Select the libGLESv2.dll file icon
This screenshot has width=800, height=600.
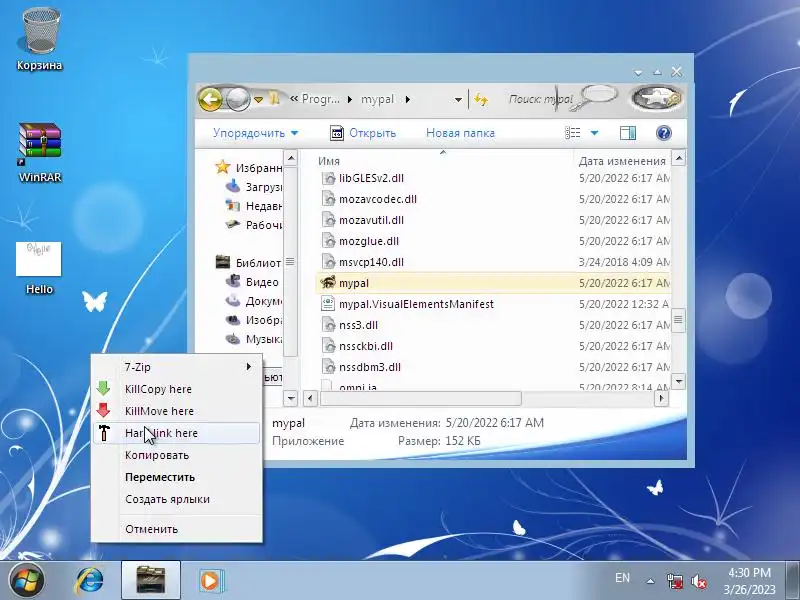point(328,178)
